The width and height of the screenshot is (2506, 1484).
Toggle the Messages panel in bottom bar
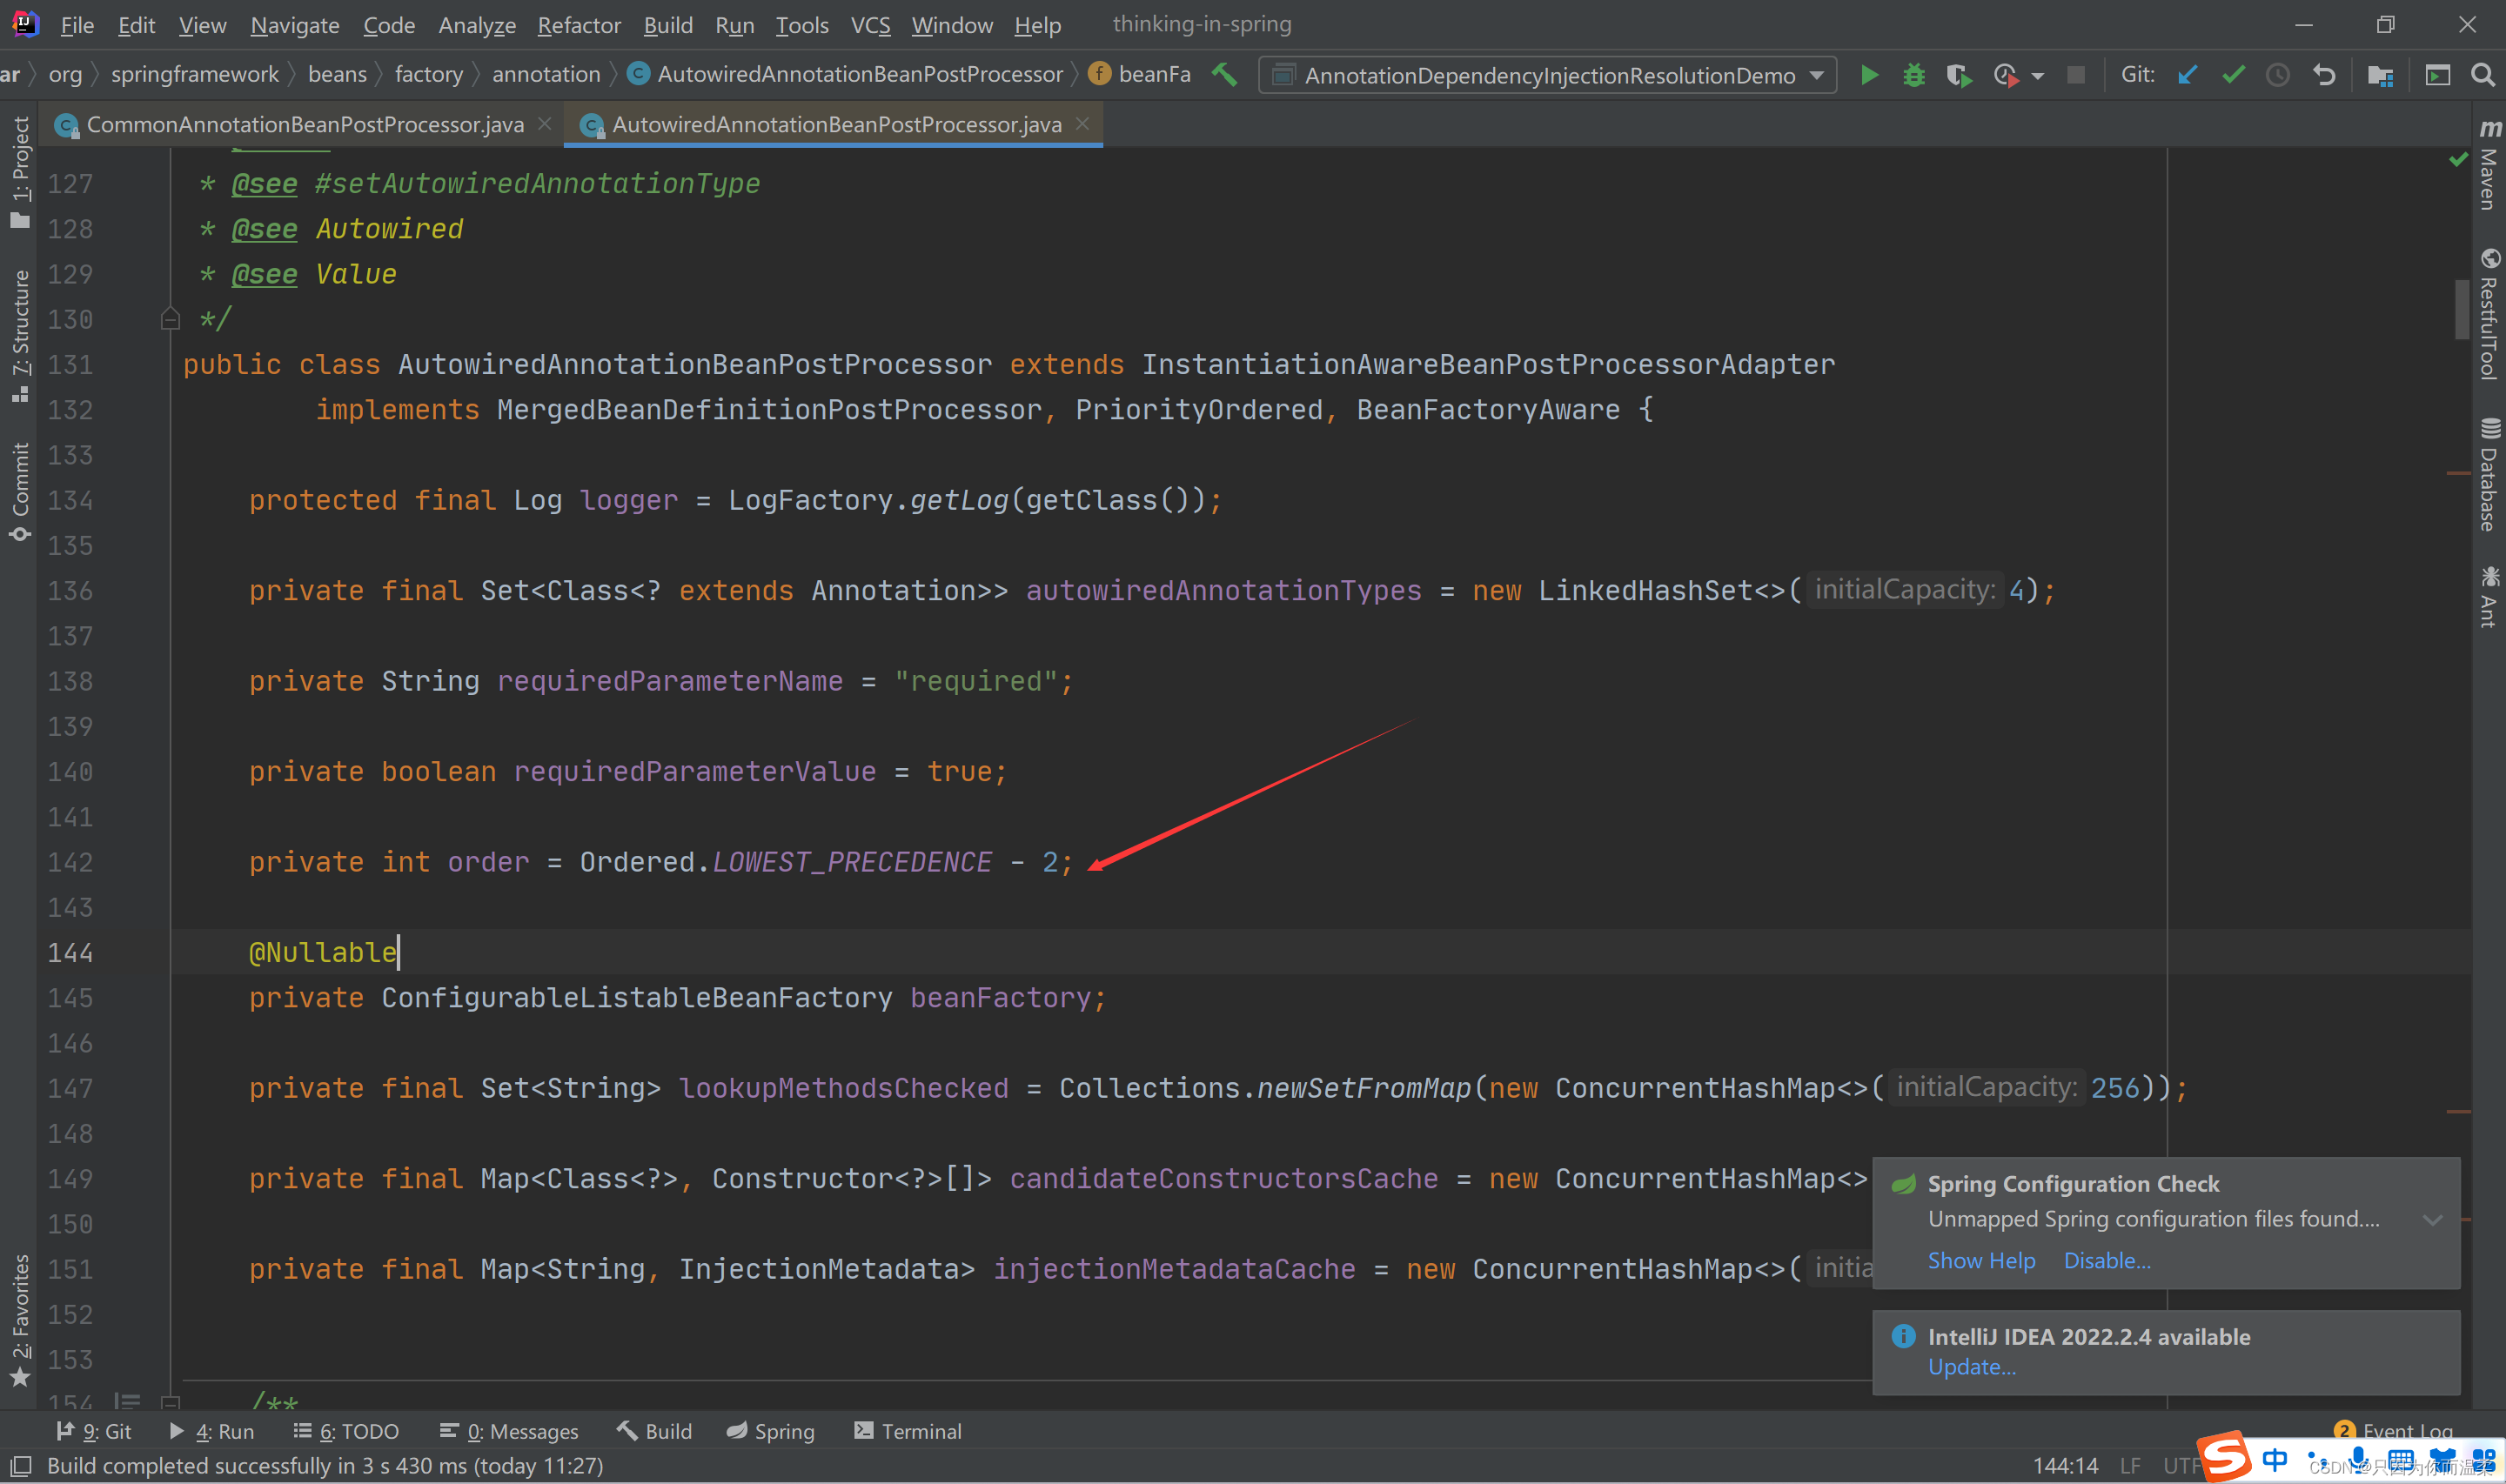[x=513, y=1431]
